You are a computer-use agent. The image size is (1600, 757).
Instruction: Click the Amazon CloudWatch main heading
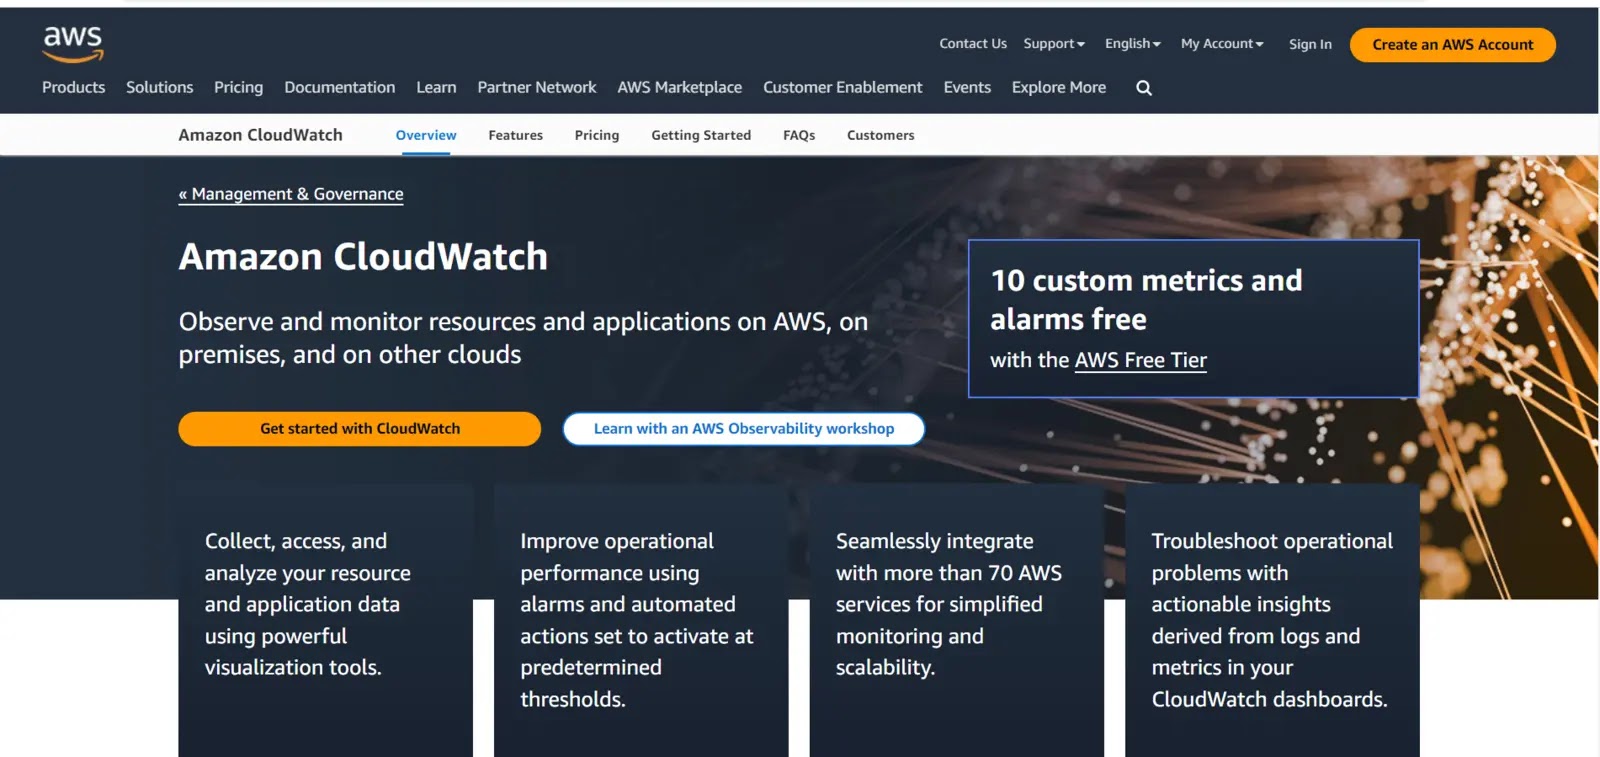[x=363, y=257]
